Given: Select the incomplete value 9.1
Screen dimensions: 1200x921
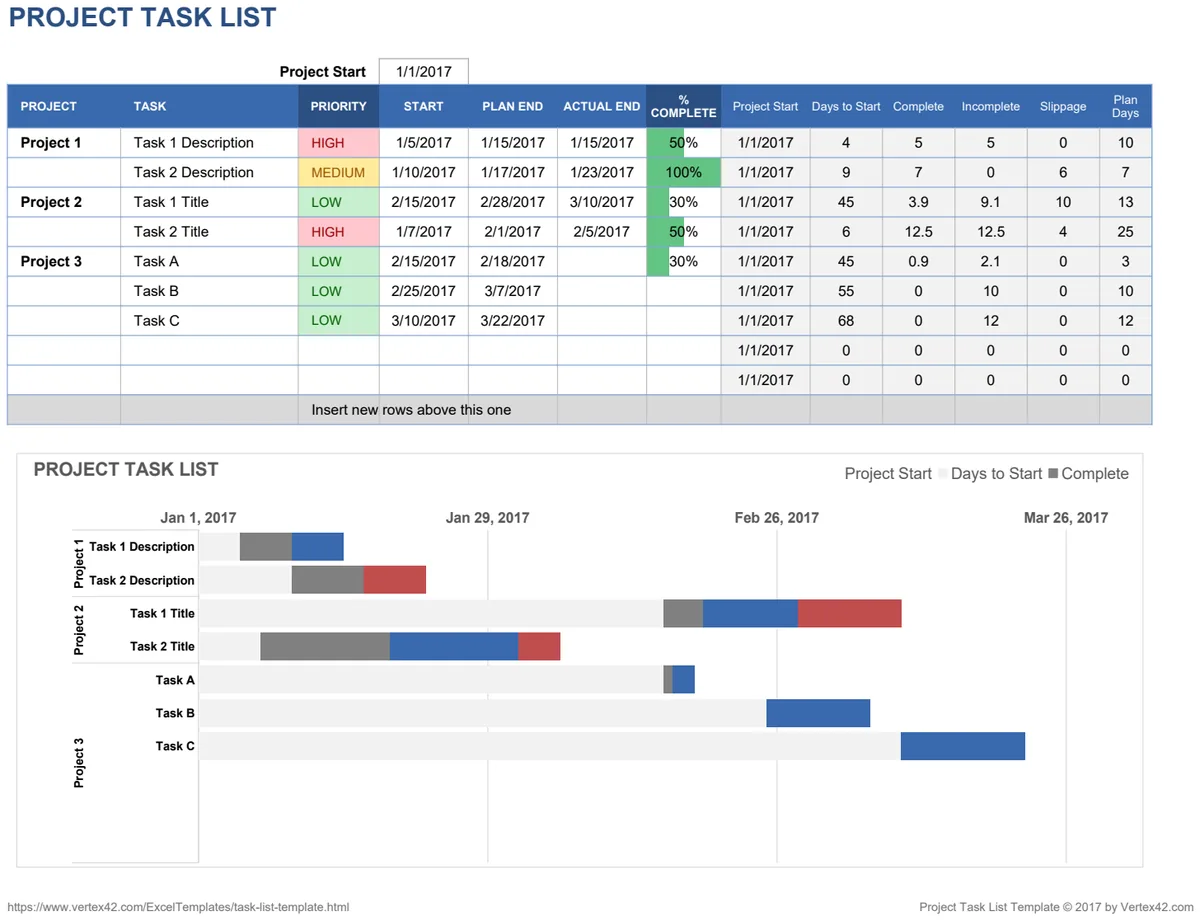Looking at the screenshot, I should 991,202.
